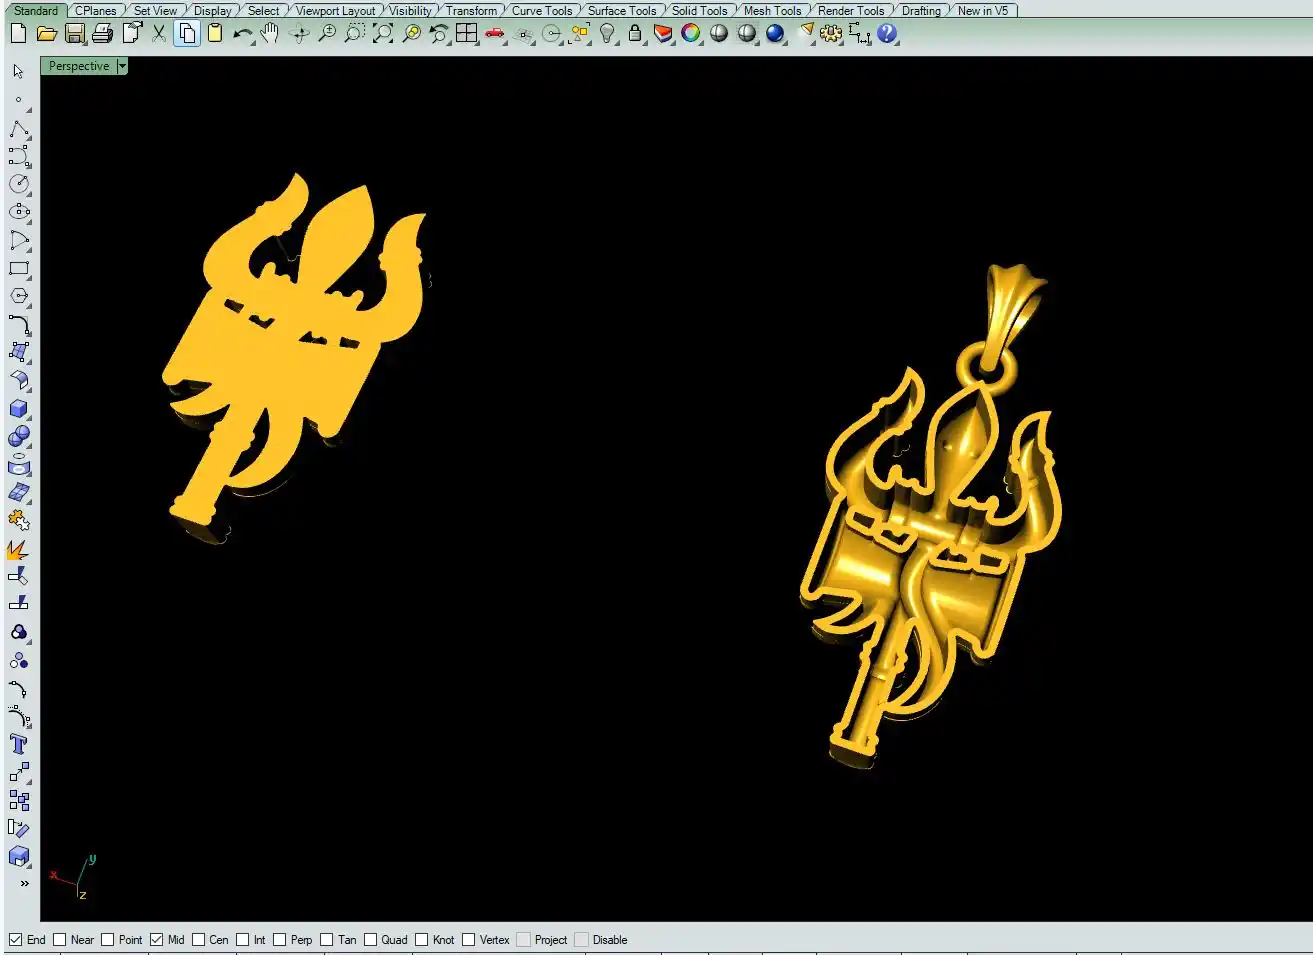The width and height of the screenshot is (1313, 955).
Task: Open the Mesh Tools tab
Action: [x=772, y=11]
